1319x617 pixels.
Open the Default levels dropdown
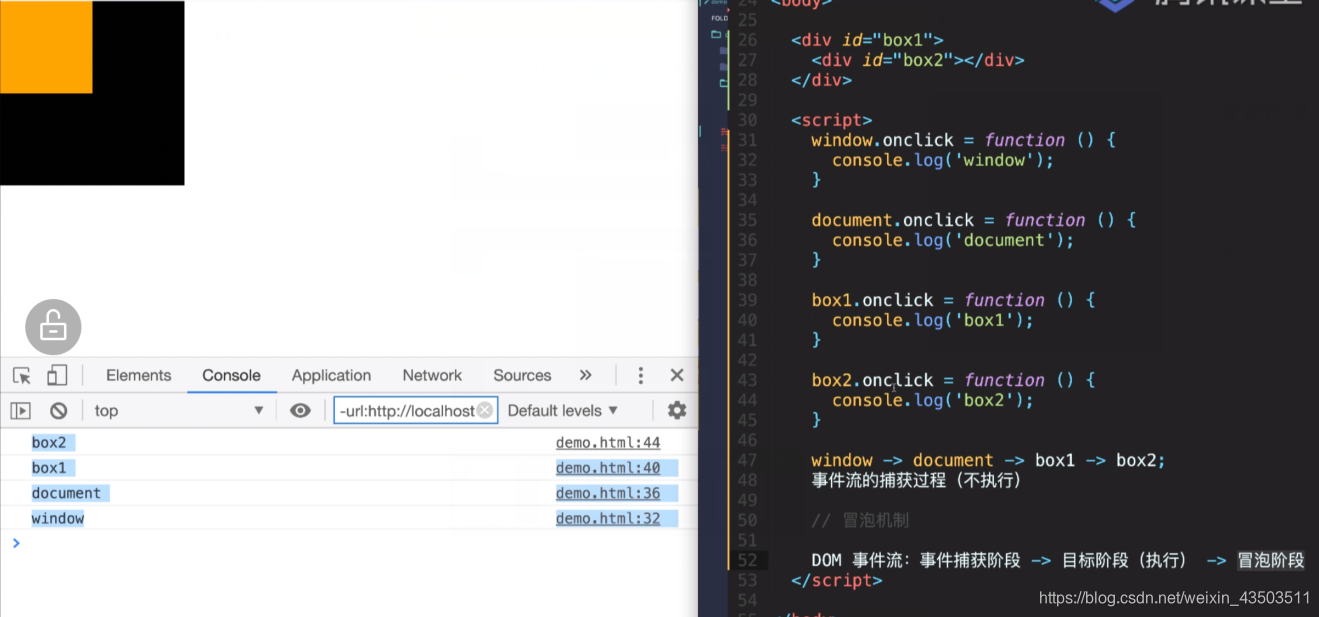click(563, 411)
